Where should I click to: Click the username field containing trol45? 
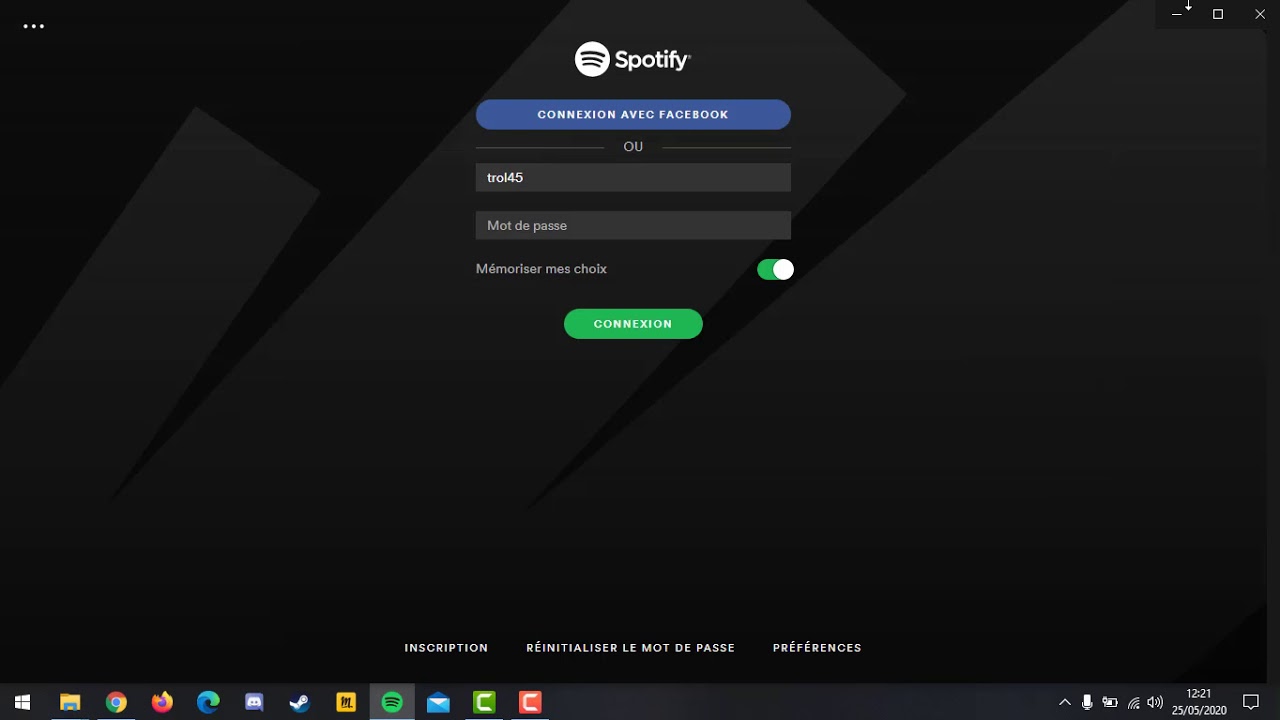tap(633, 177)
